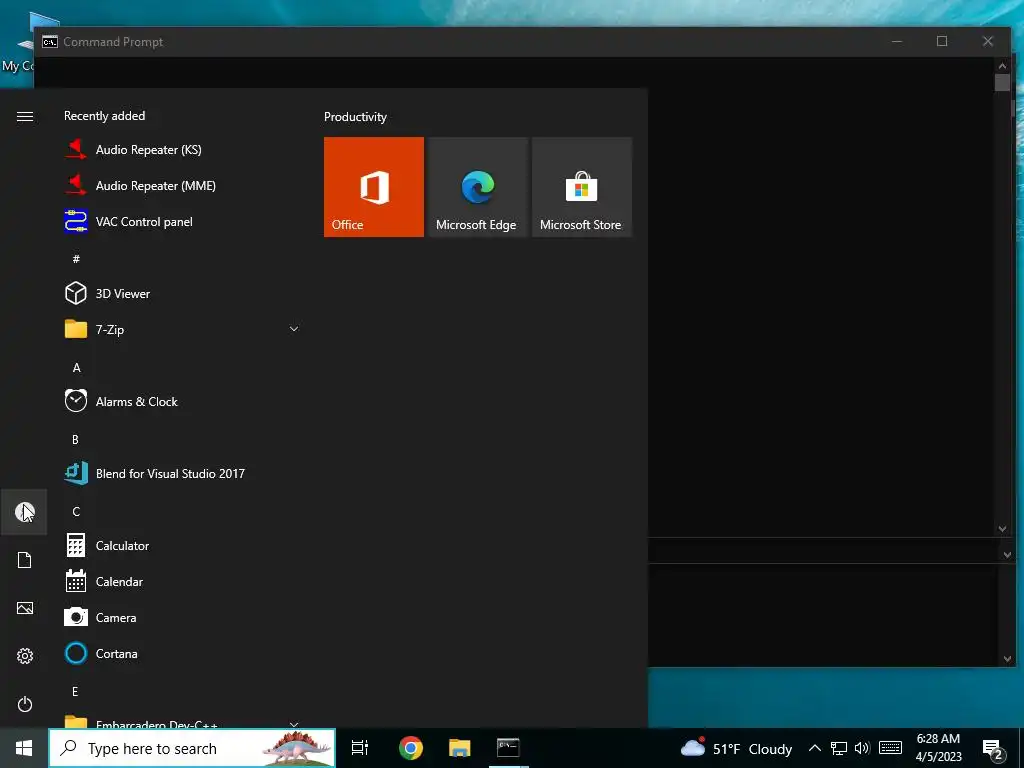Launch Google Chrome from the taskbar
Viewport: 1024px width, 768px height.
point(411,748)
